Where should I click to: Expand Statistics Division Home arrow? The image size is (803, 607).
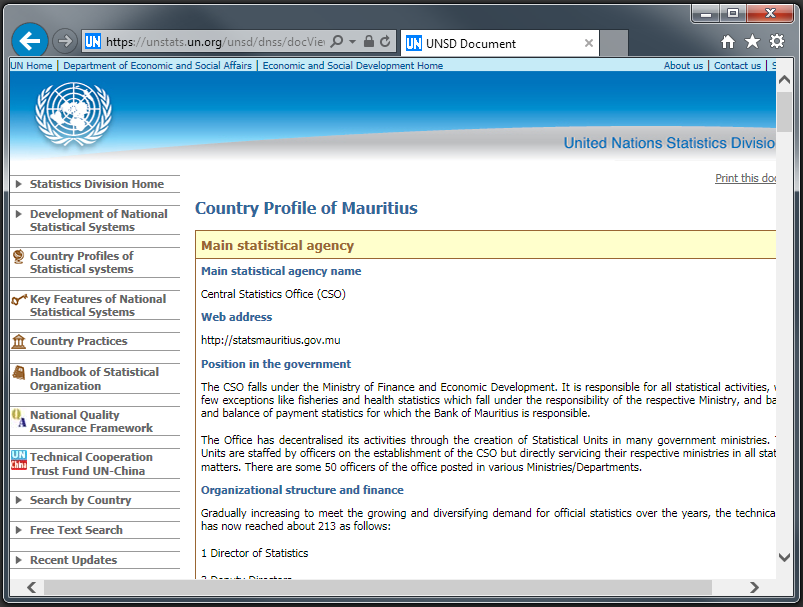[x=18, y=184]
